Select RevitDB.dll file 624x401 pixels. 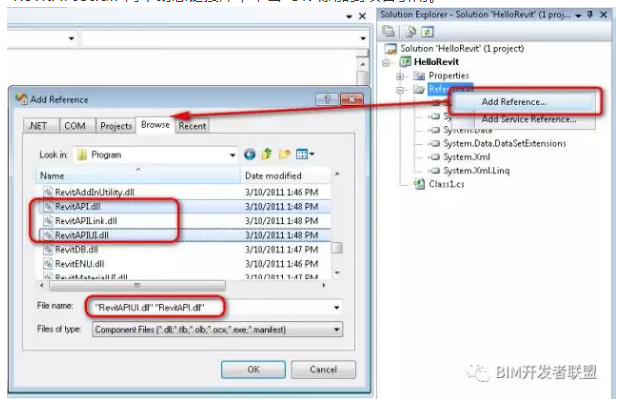[76, 249]
